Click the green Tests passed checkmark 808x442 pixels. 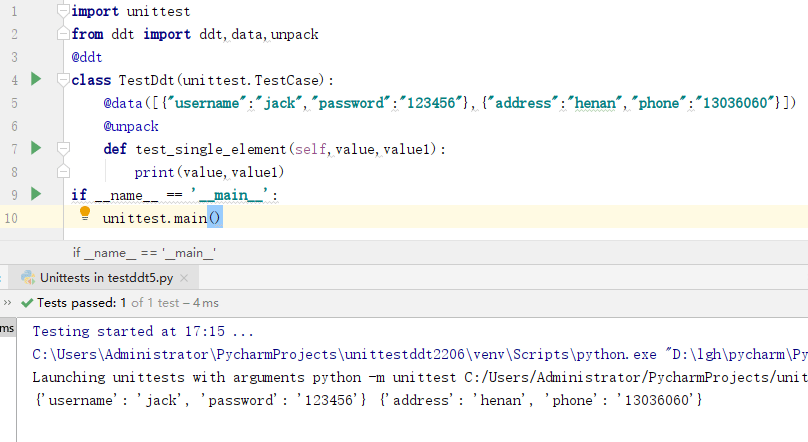click(27, 302)
